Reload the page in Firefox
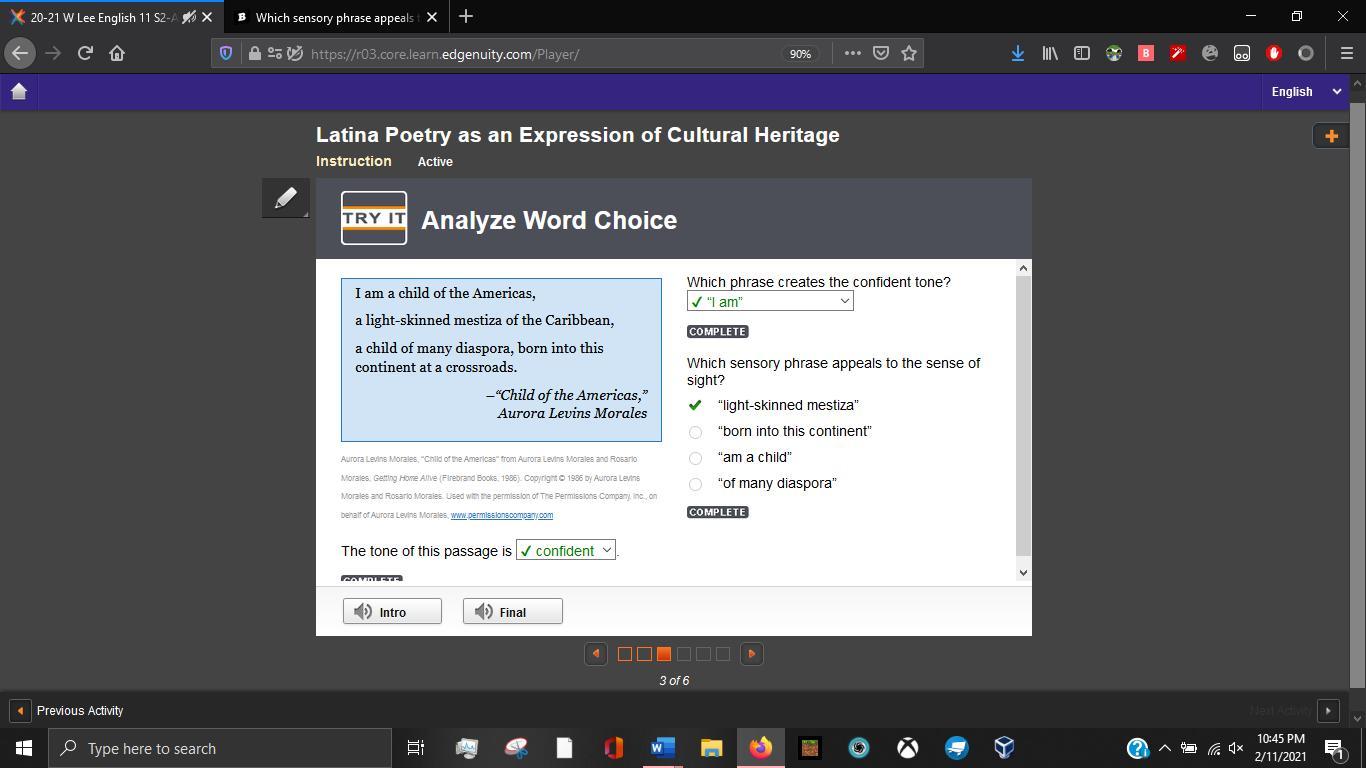Image resolution: width=1366 pixels, height=768 pixels. (x=85, y=53)
